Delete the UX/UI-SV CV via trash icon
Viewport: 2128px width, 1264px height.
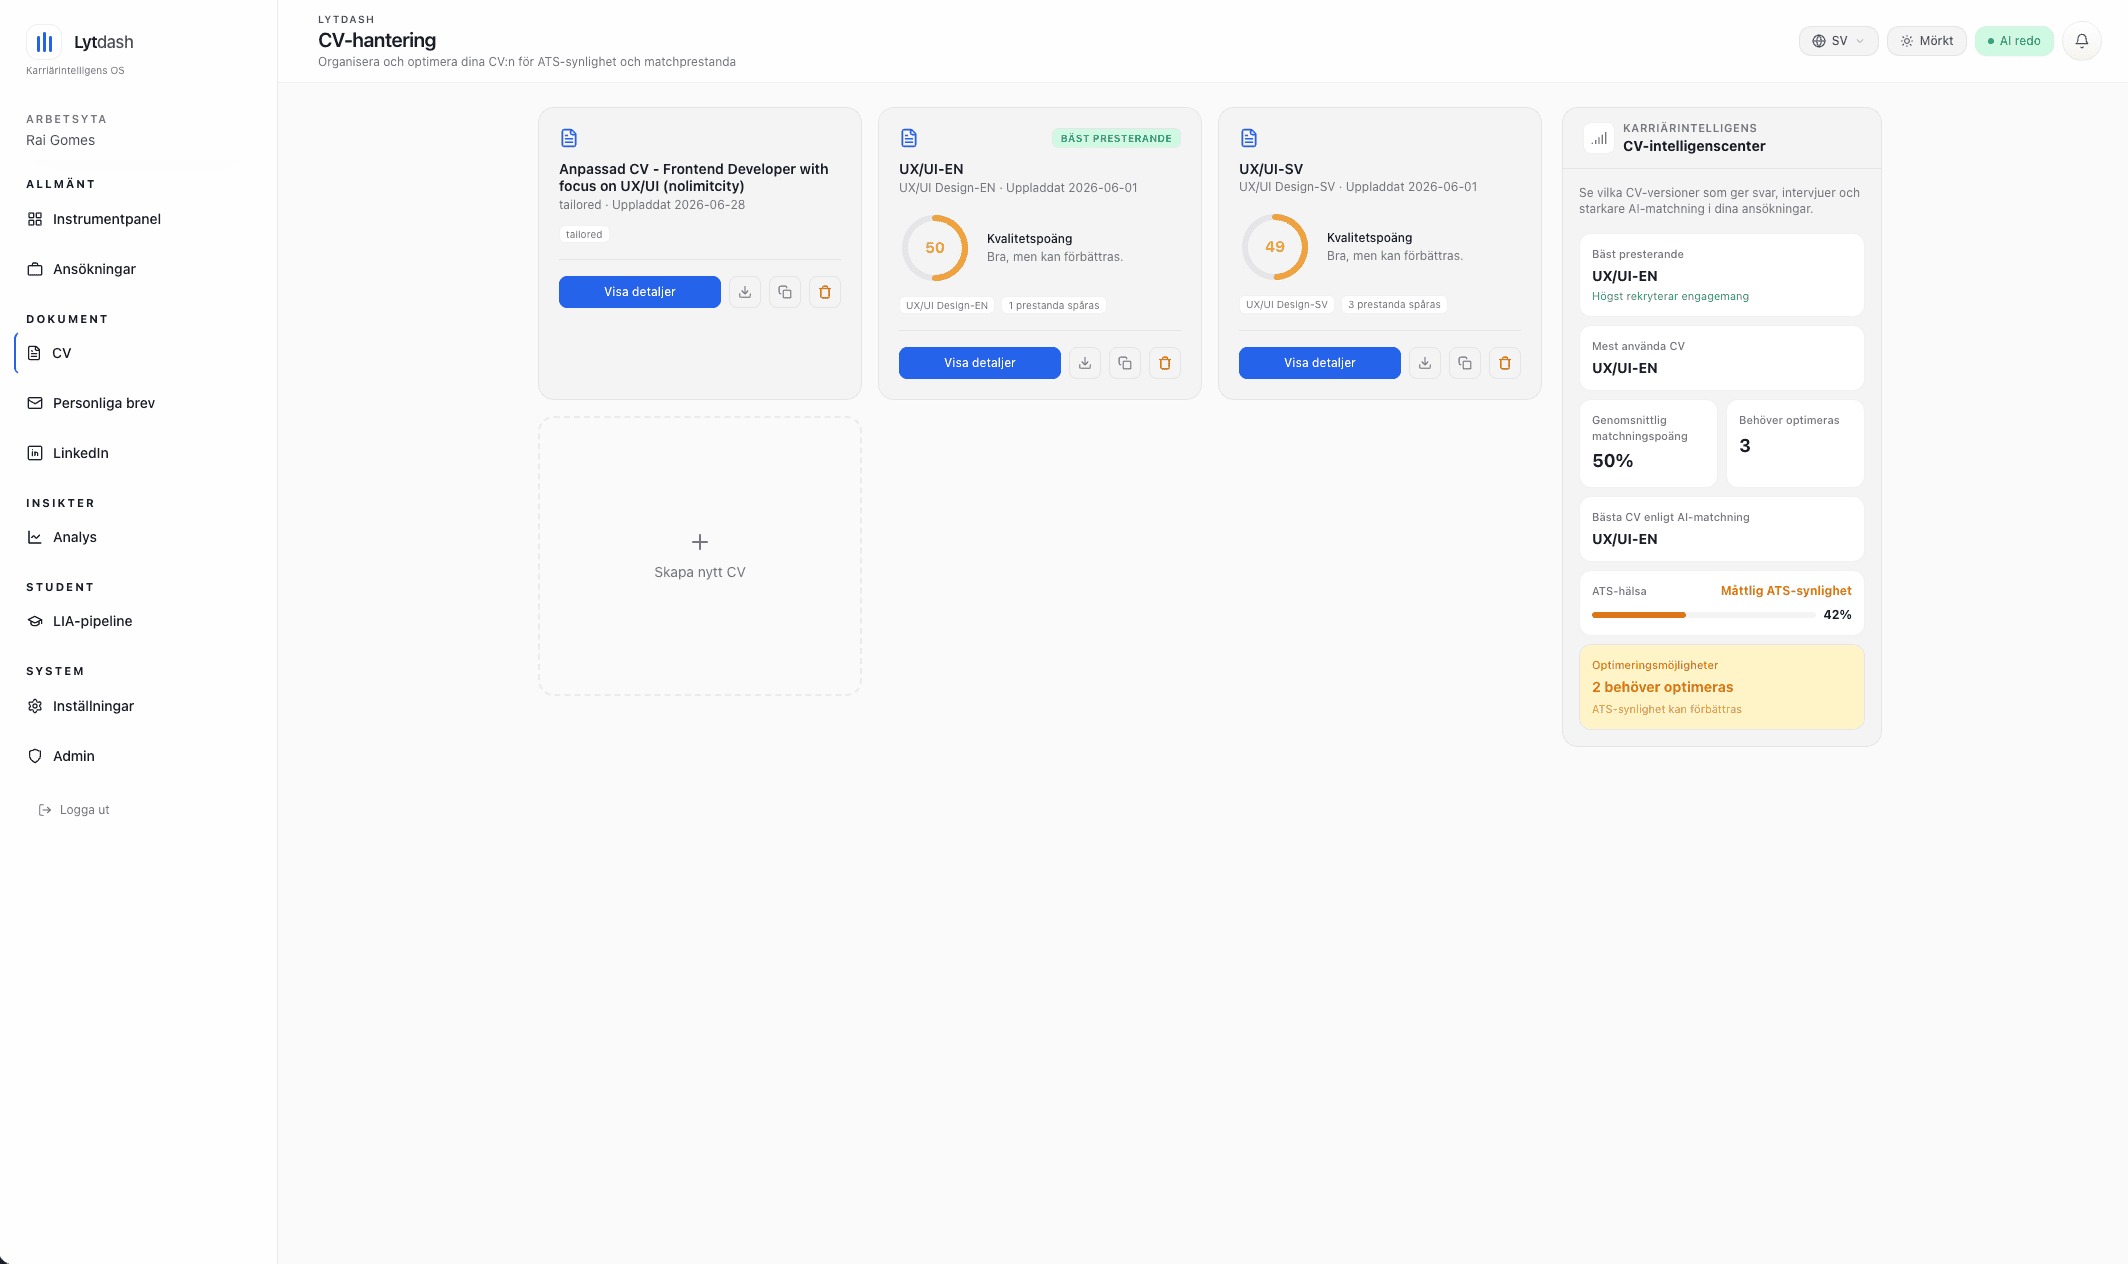point(1505,363)
